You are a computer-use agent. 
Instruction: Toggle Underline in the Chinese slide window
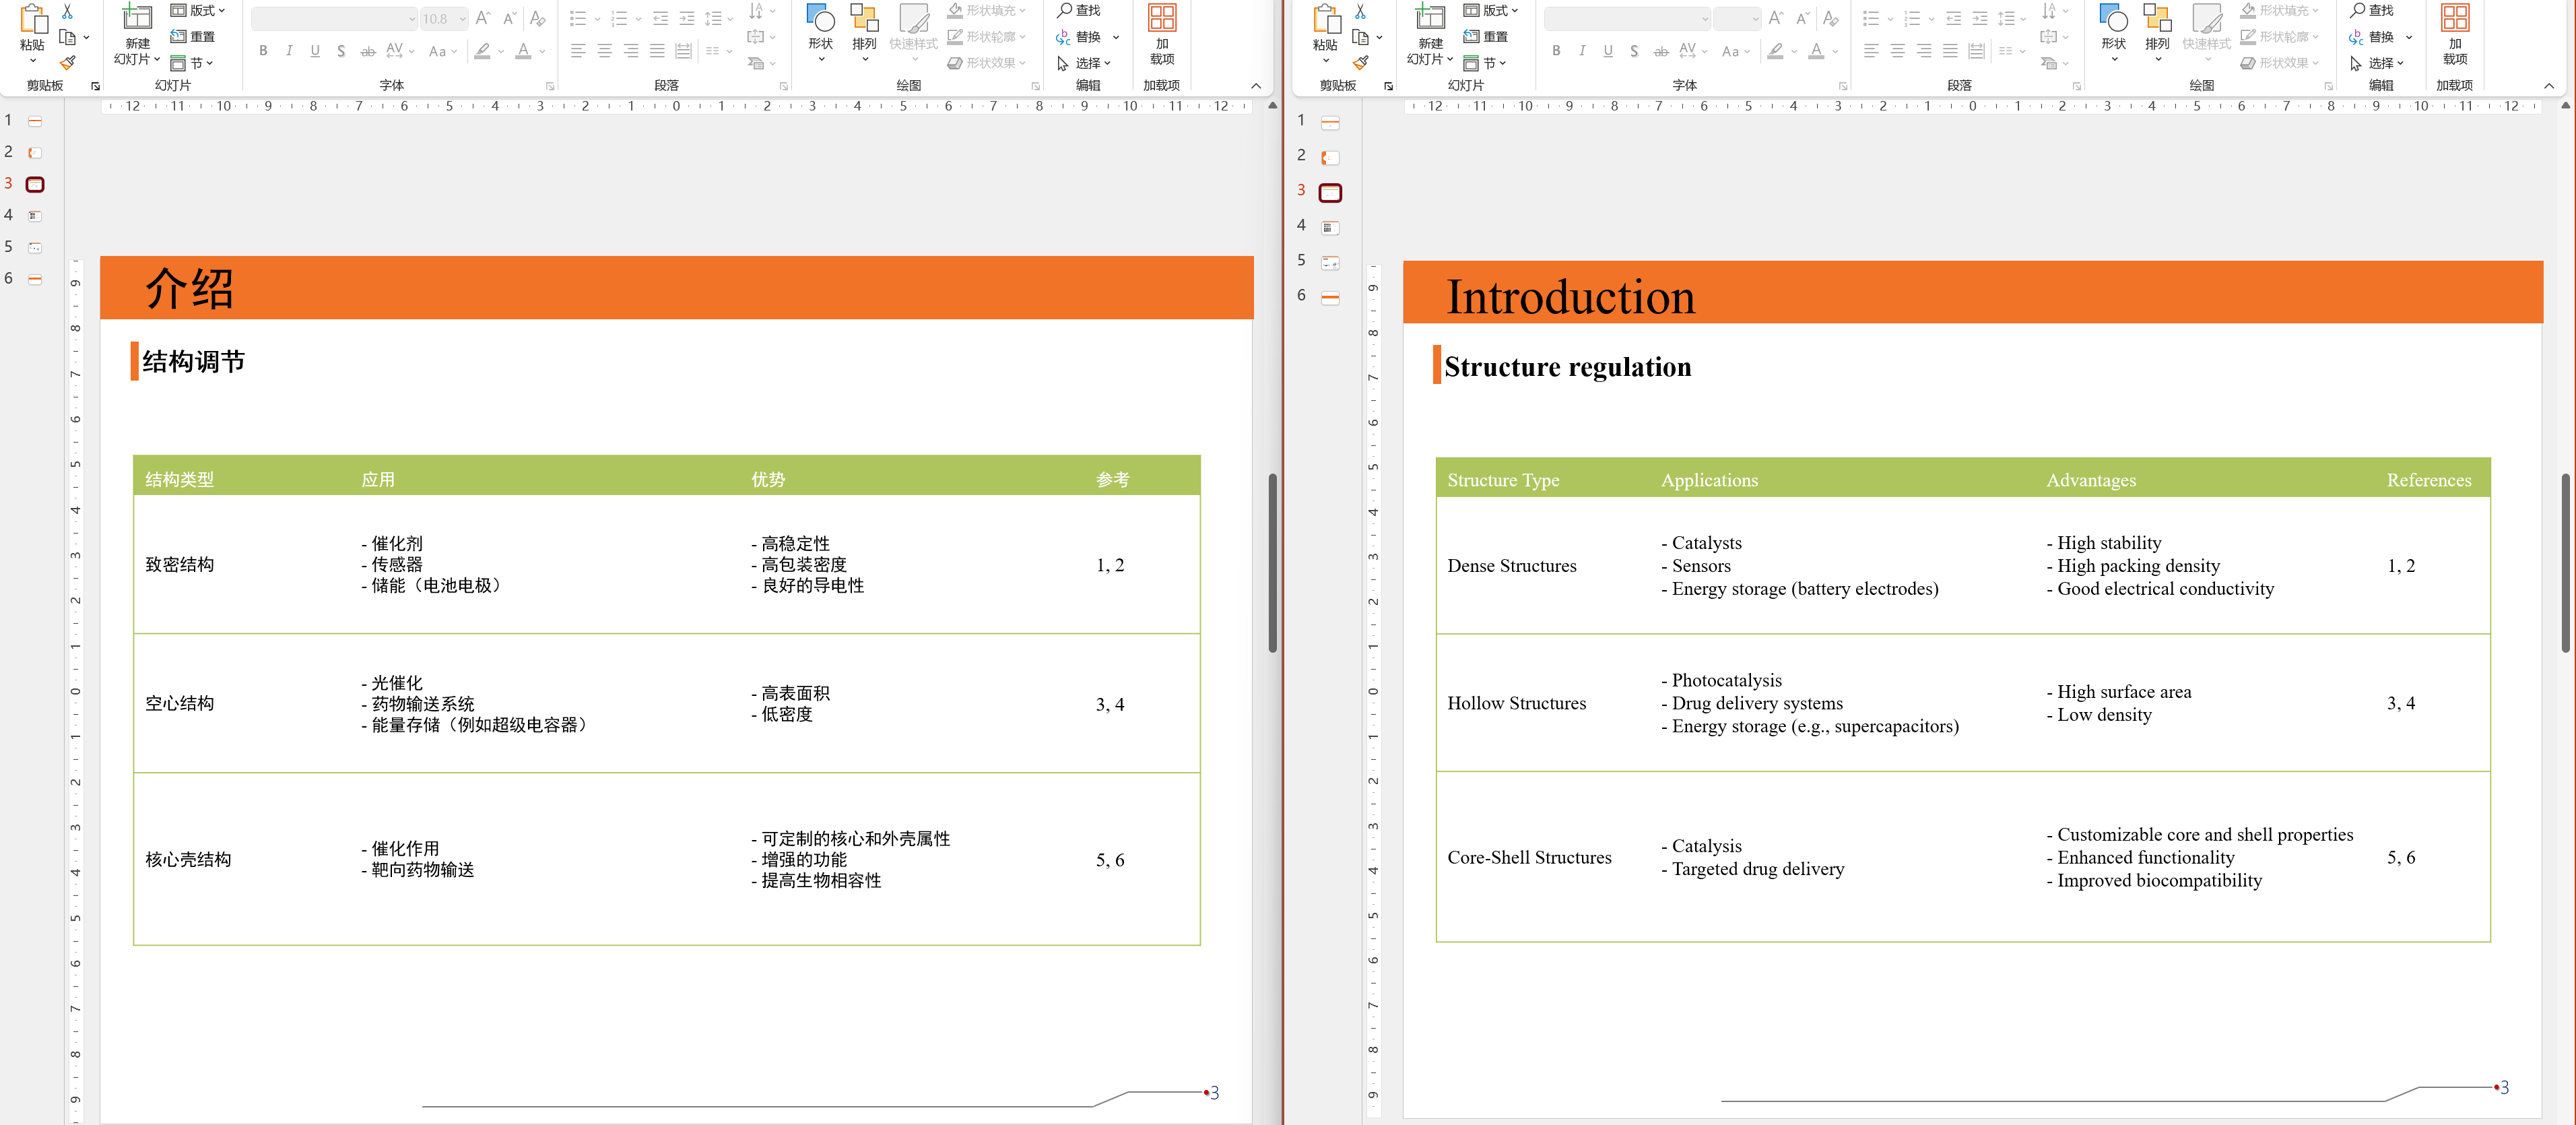315,50
